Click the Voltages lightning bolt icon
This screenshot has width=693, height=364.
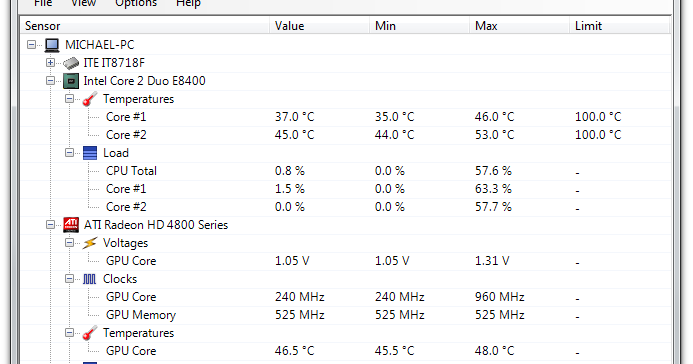(90, 243)
